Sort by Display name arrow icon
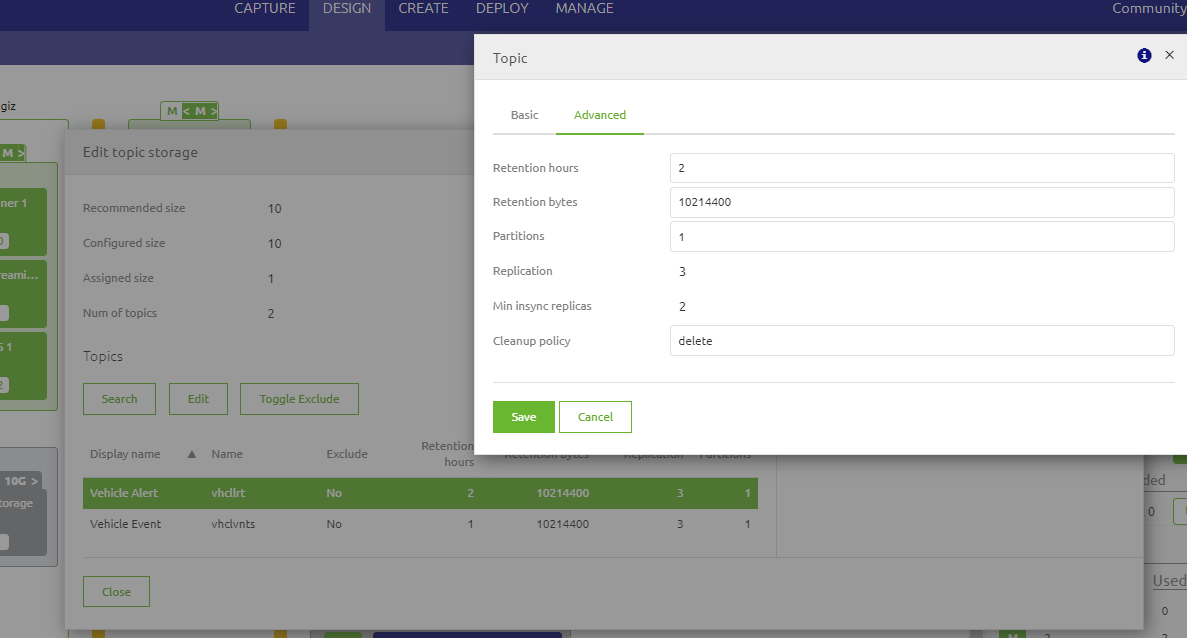This screenshot has width=1187, height=638. point(191,454)
